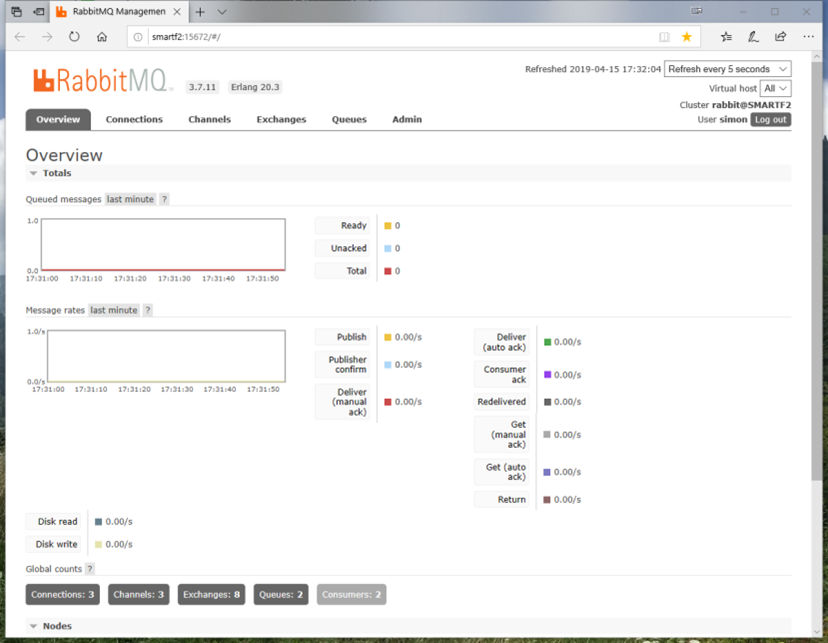This screenshot has height=643, width=828.
Task: Click the site information icon in address bar
Action: tap(138, 37)
